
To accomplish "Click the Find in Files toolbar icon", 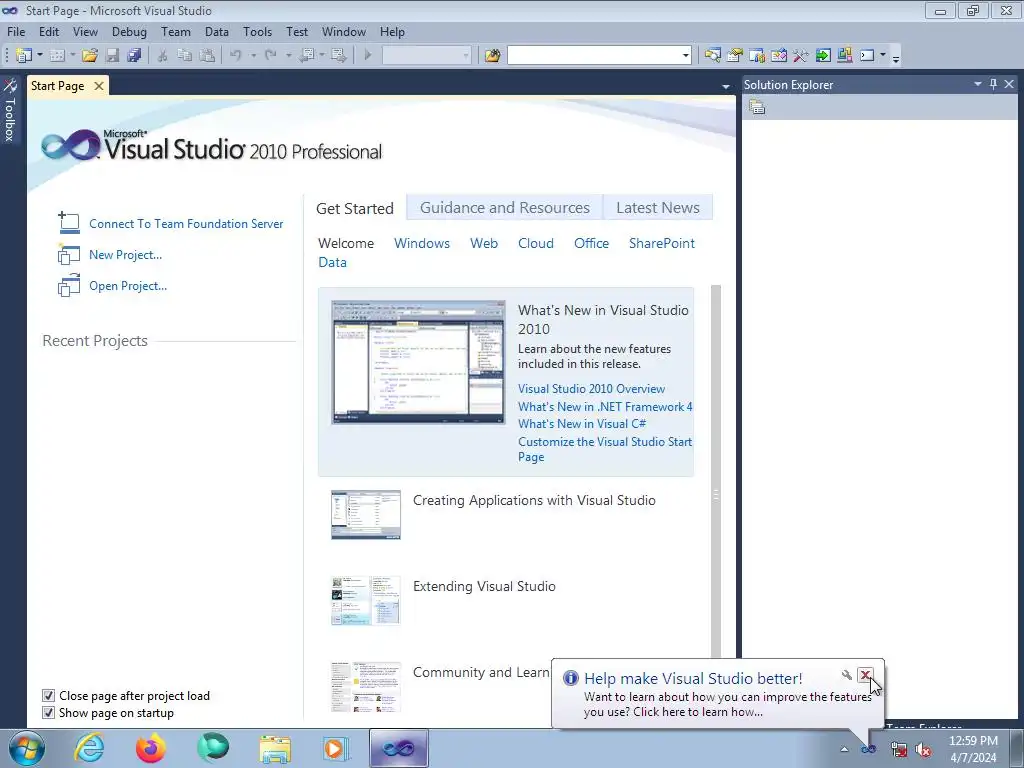I will (x=492, y=56).
